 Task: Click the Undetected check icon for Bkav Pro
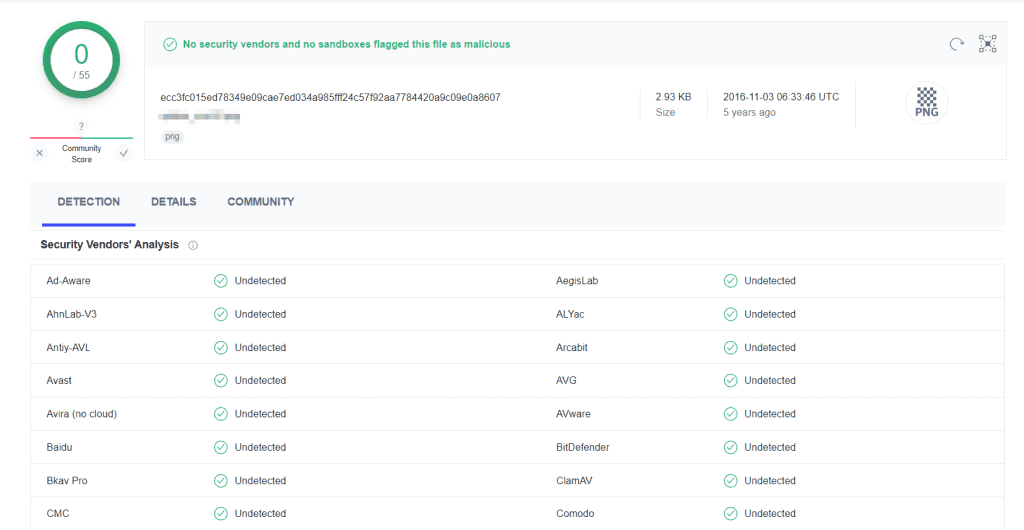point(221,480)
